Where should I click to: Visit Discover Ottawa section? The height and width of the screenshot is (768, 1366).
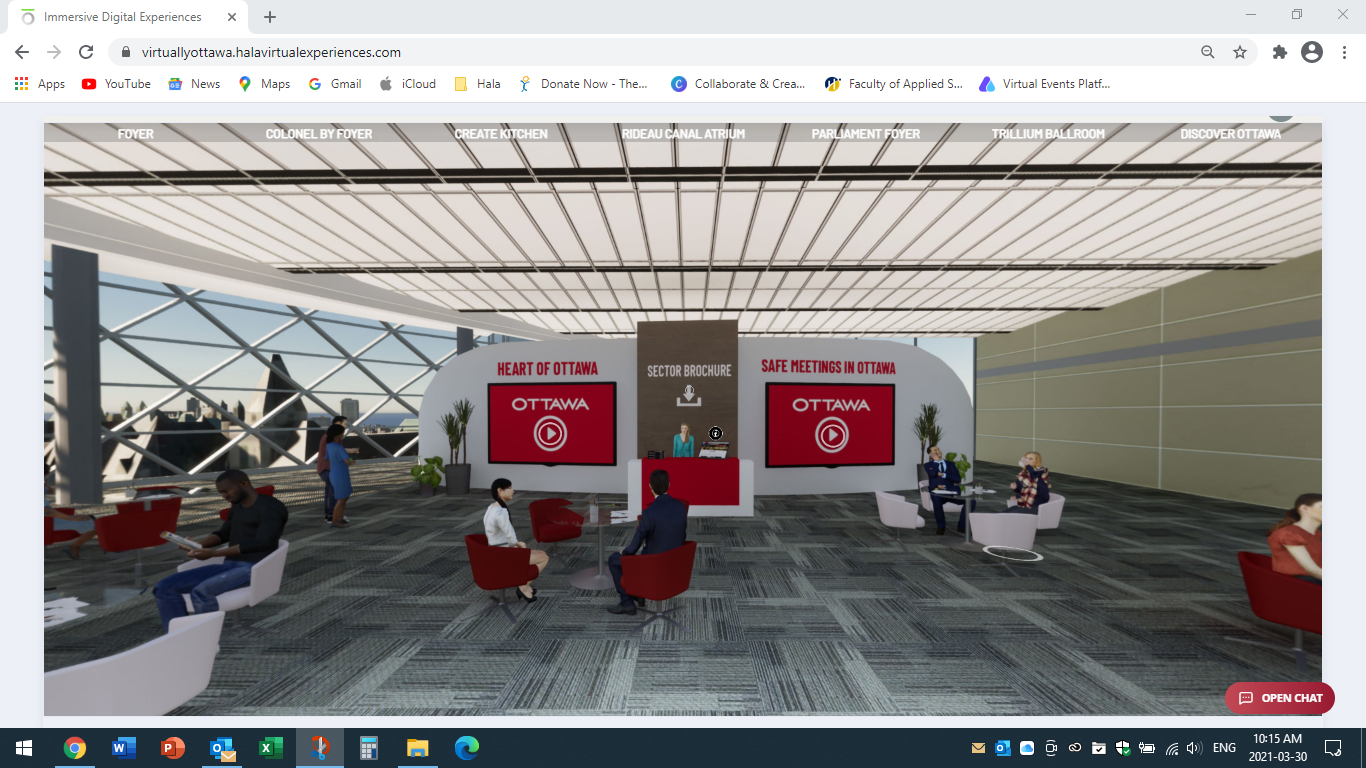pyautogui.click(x=1230, y=134)
